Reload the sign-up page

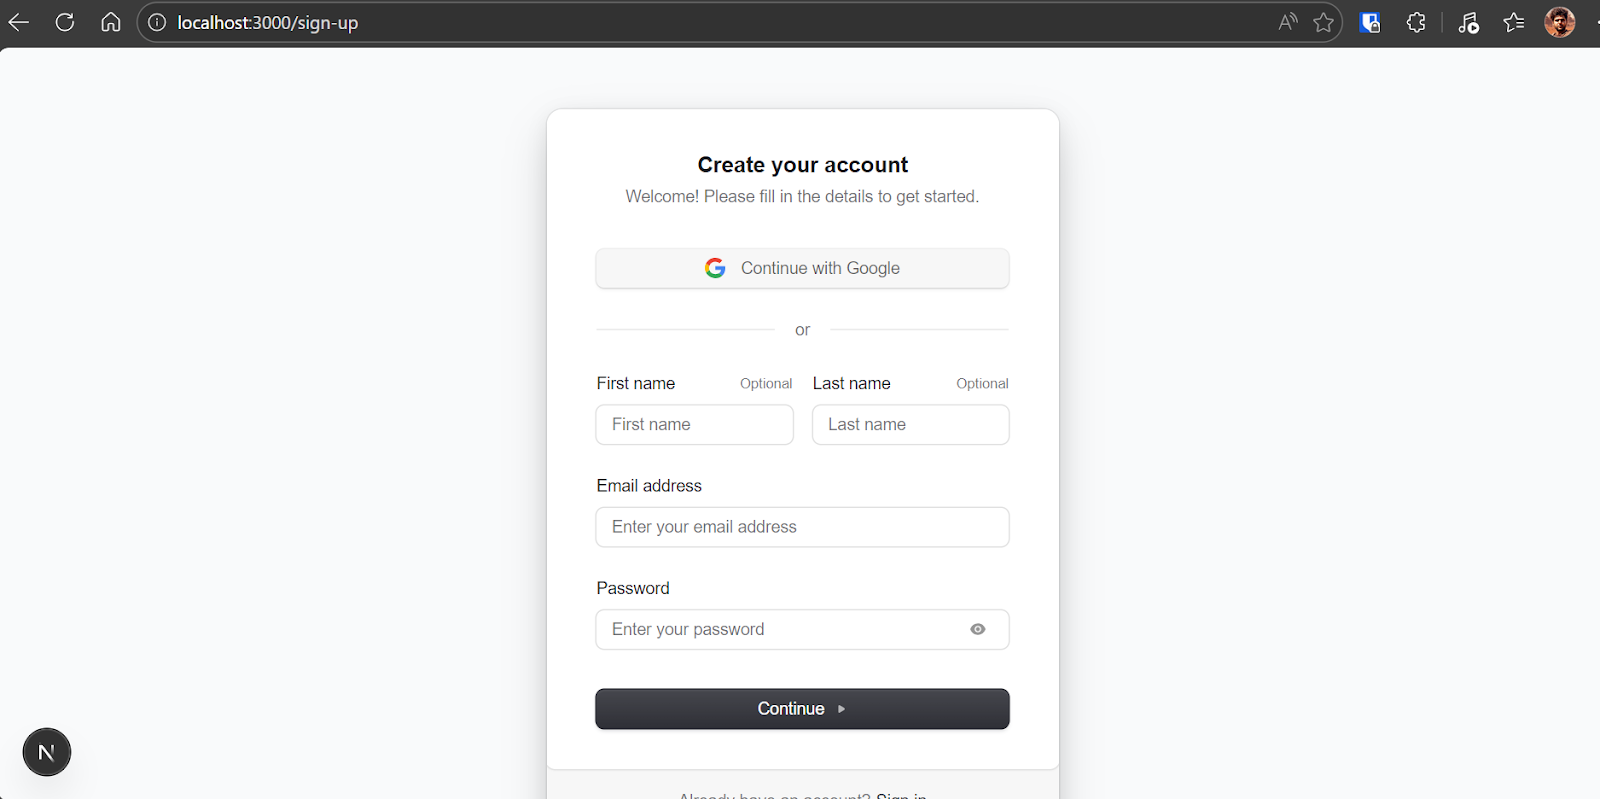point(65,22)
